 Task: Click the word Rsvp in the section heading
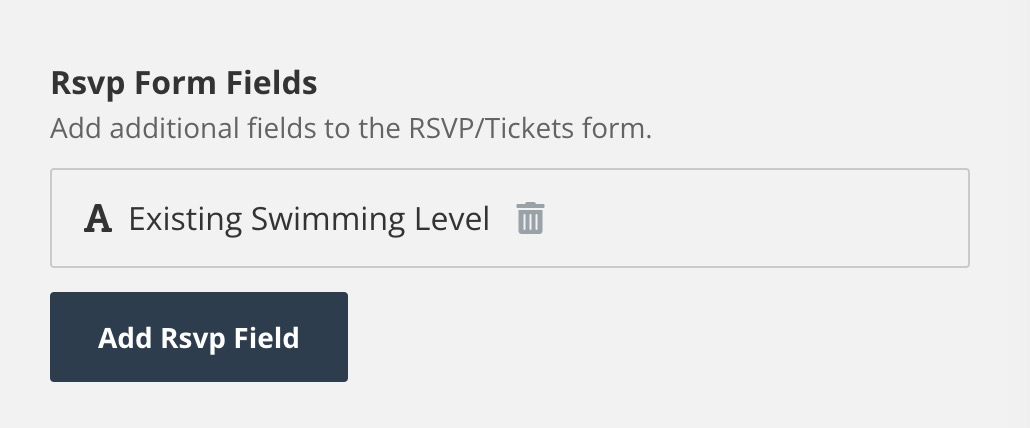point(87,84)
